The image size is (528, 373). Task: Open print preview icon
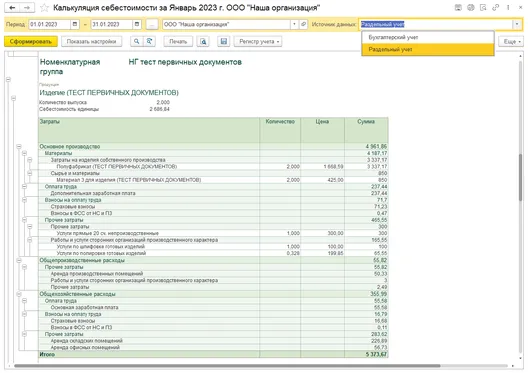pyautogui.click(x=203, y=41)
